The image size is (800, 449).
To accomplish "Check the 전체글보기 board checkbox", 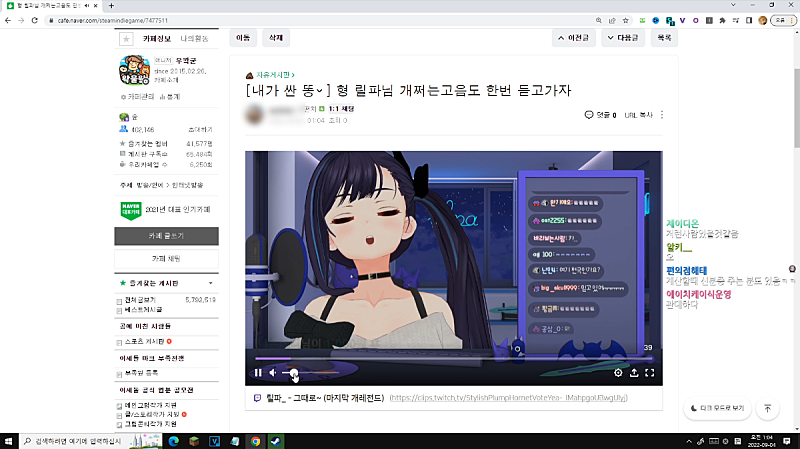I will tap(120, 299).
